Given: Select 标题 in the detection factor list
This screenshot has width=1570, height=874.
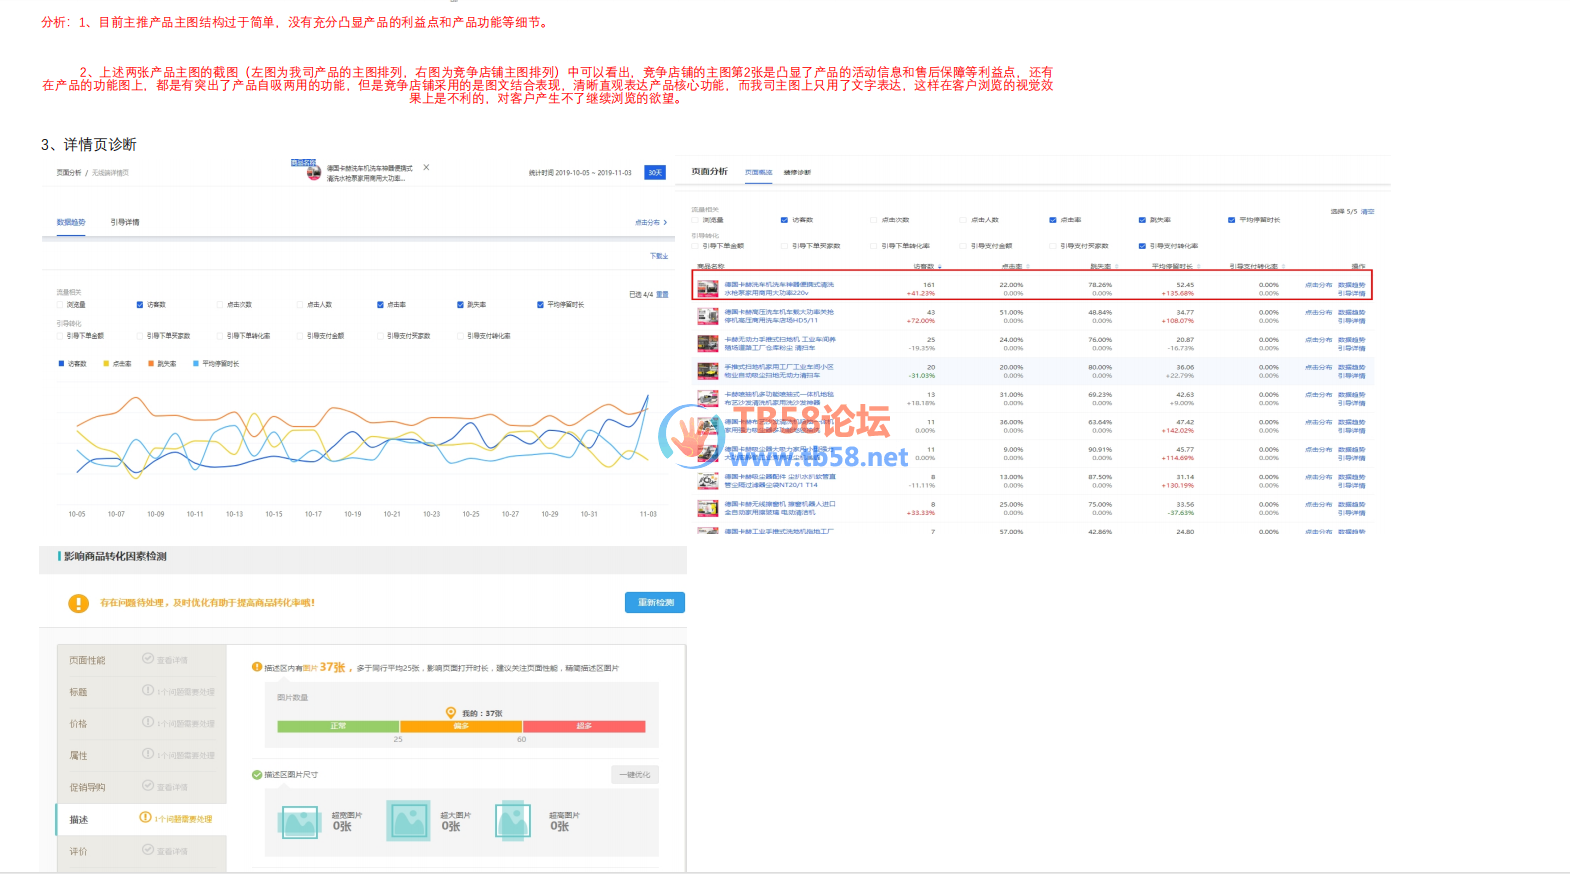Looking at the screenshot, I should pyautogui.click(x=78, y=692).
